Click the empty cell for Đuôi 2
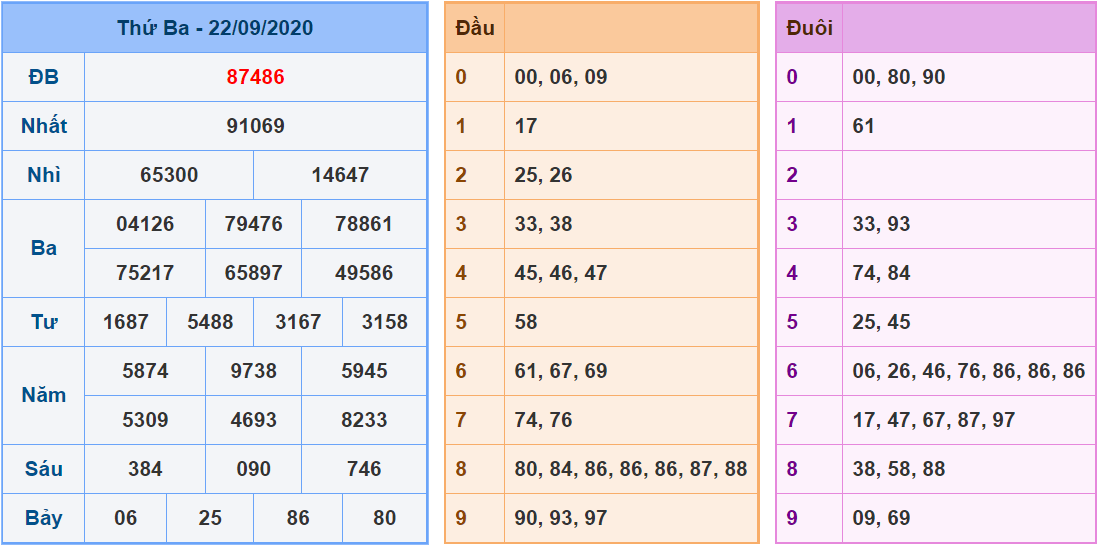Image resolution: width=1097 pixels, height=545 pixels. 968,175
